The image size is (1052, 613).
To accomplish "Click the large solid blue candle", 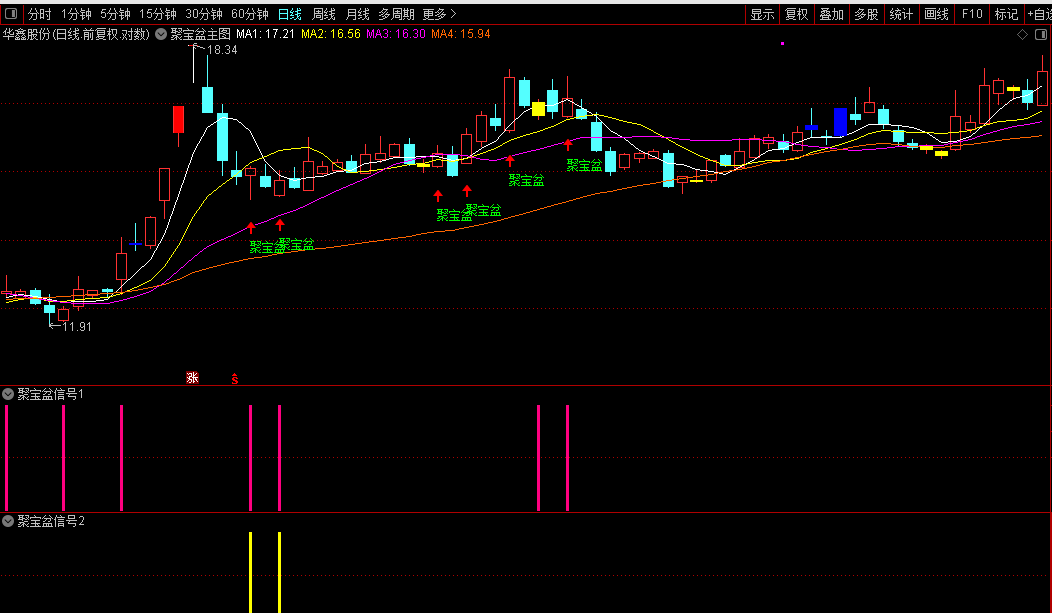I will pos(841,122).
